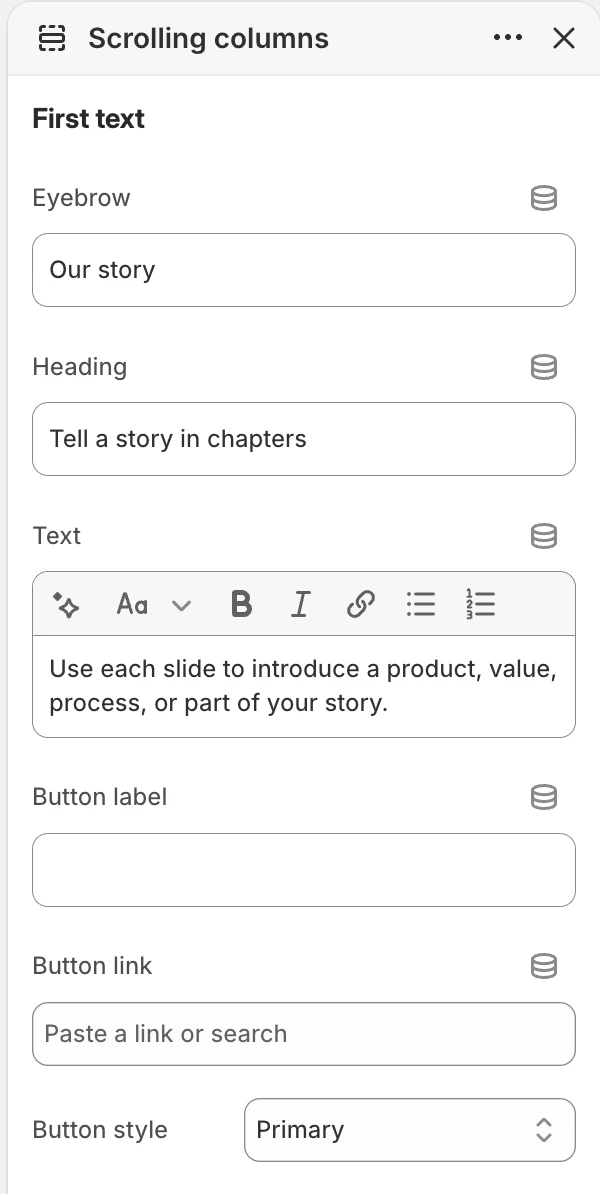Focus the empty Button label input
This screenshot has width=600, height=1194.
pyautogui.click(x=304, y=870)
